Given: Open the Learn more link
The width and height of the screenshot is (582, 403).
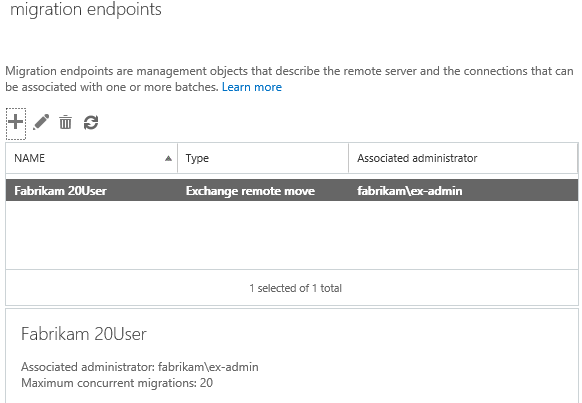Looking at the screenshot, I should 252,87.
